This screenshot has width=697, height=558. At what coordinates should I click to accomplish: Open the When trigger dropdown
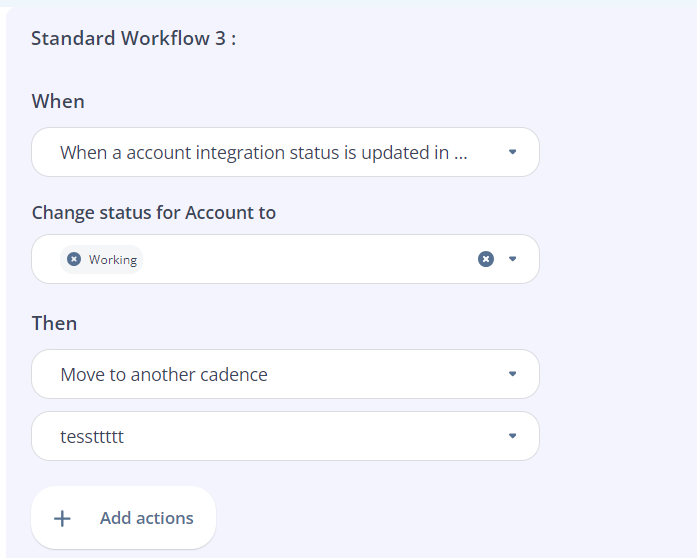(285, 152)
